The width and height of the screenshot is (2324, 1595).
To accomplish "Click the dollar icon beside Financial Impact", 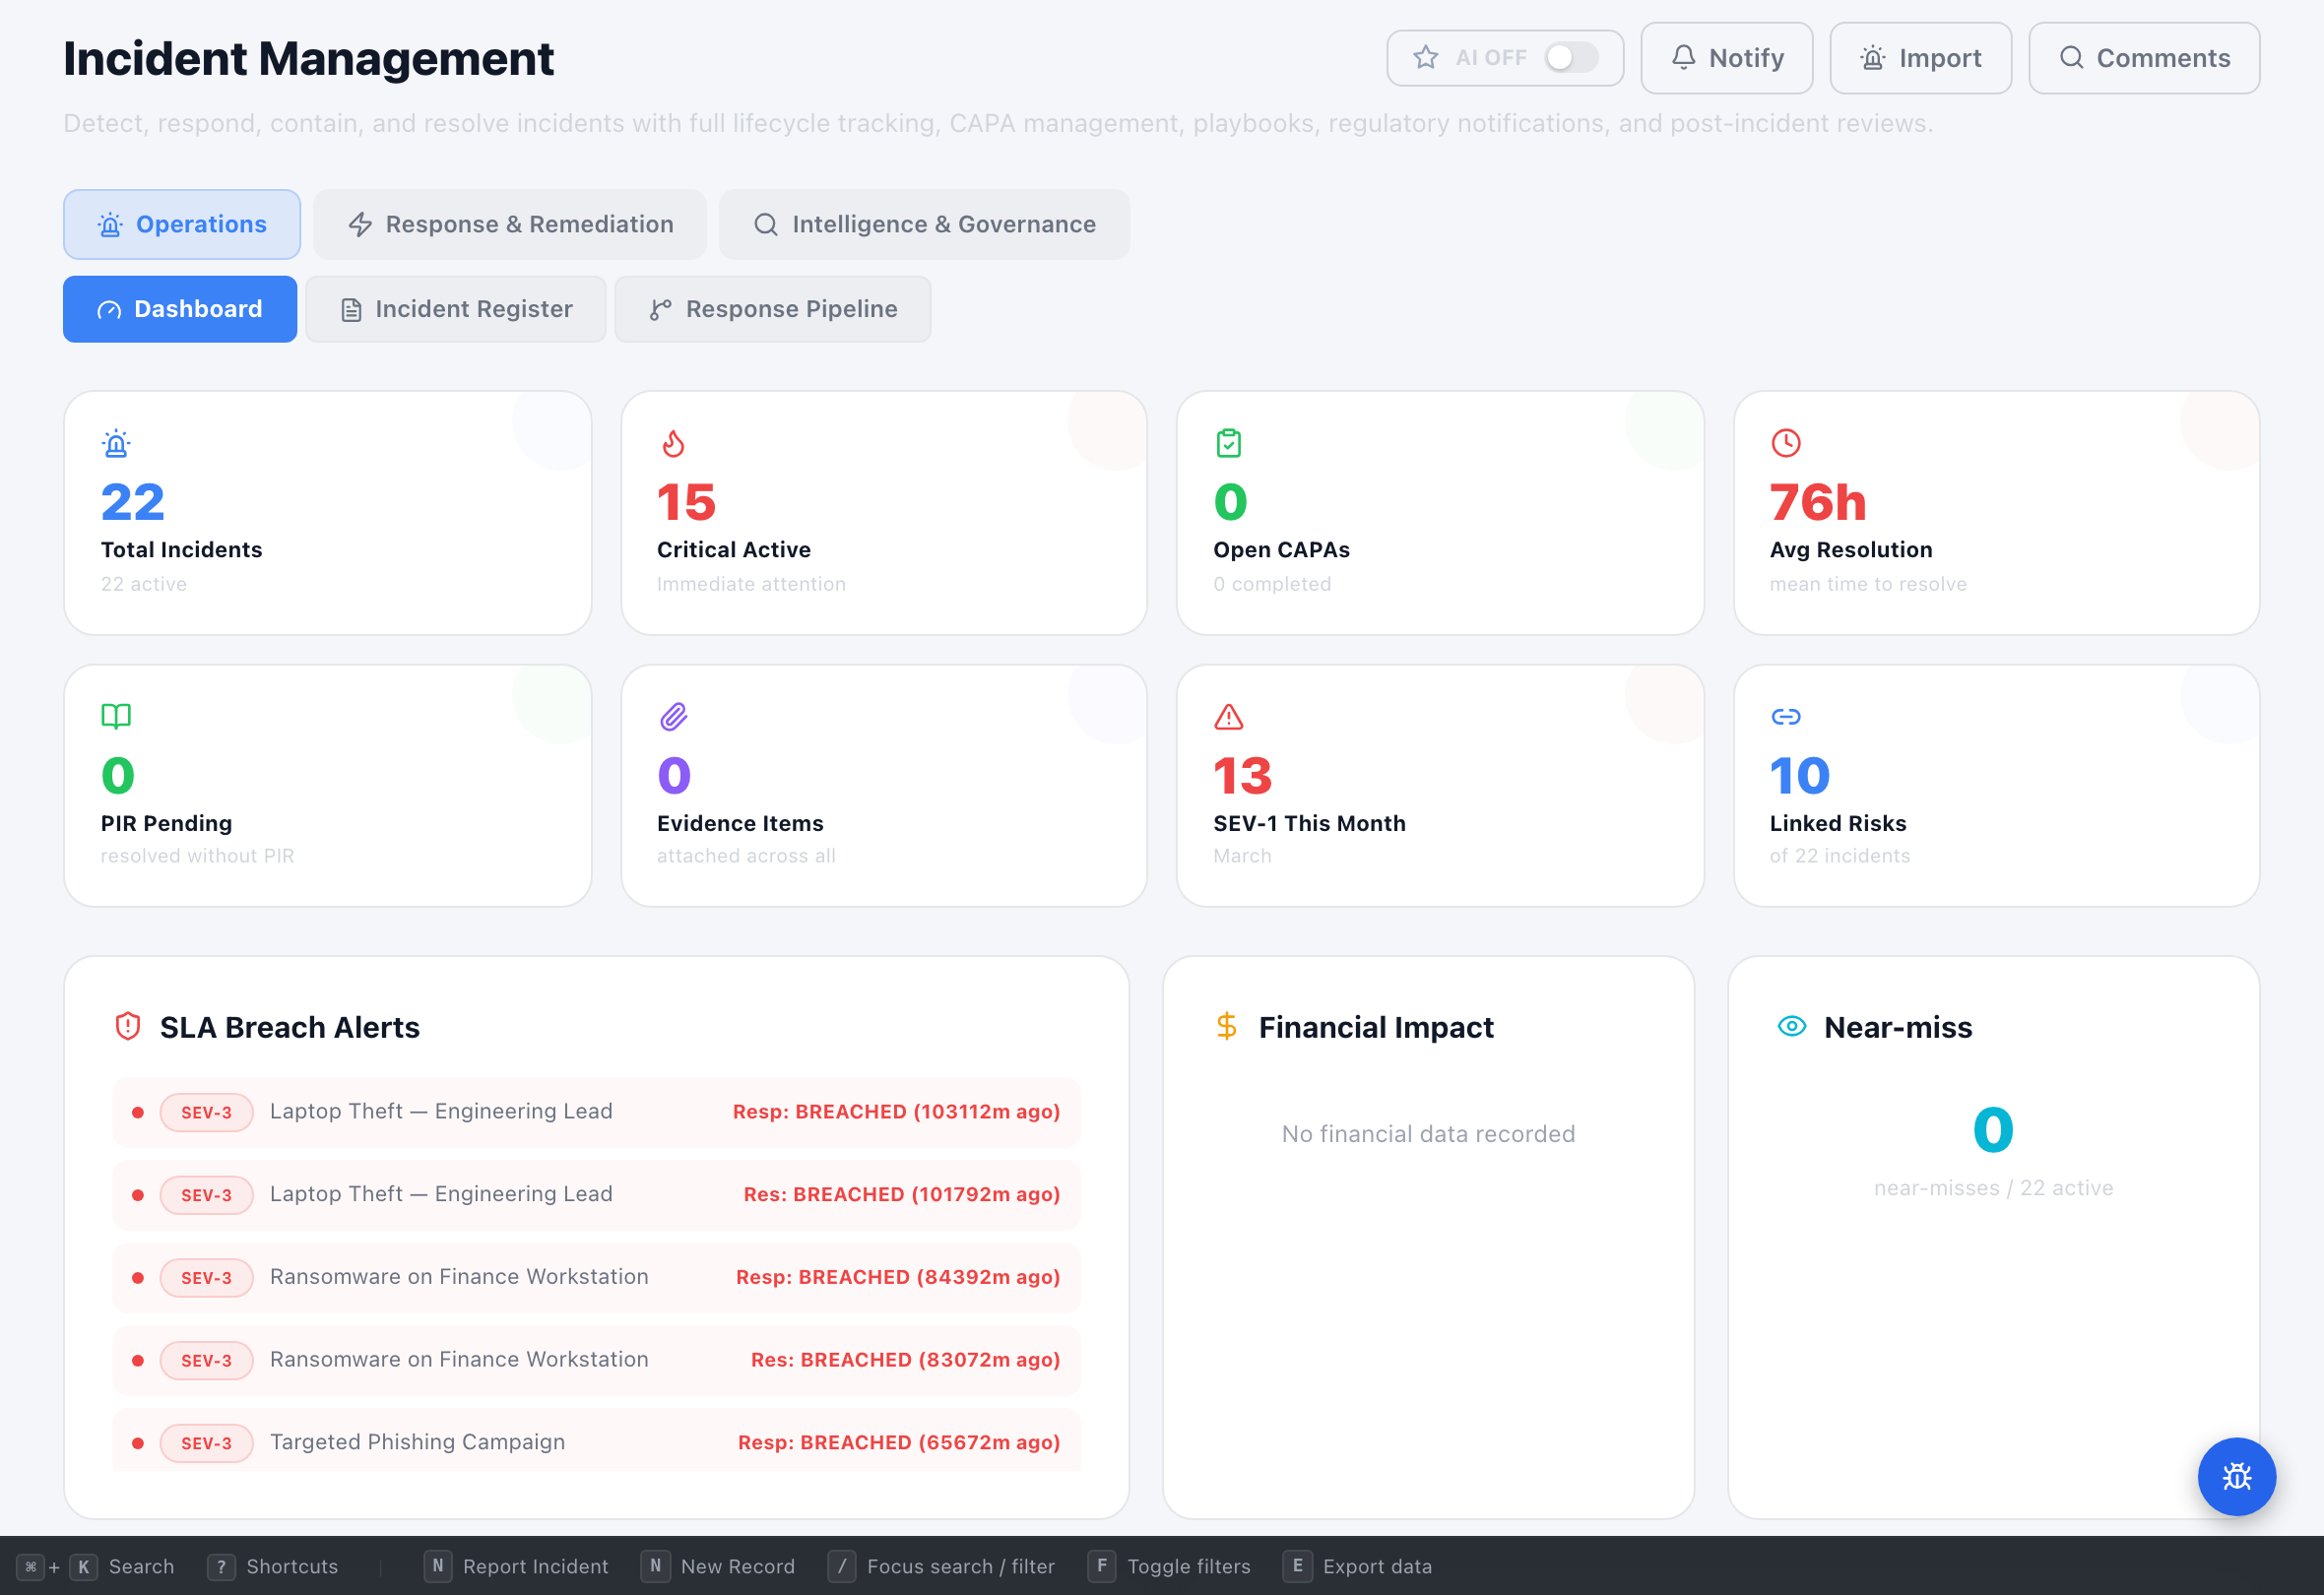I will tap(1226, 1026).
